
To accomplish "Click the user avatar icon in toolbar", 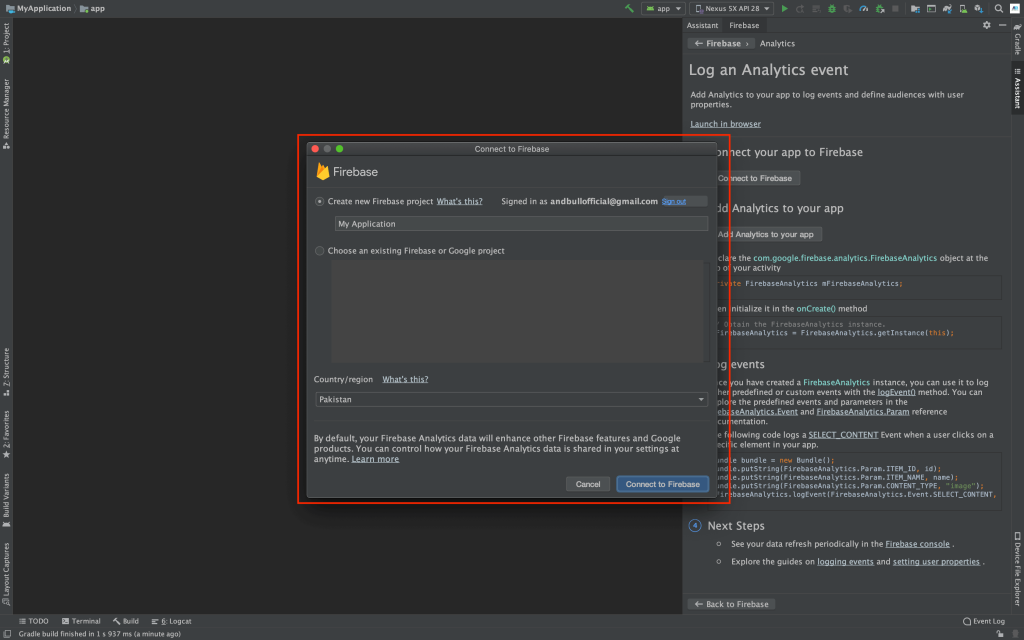I will (x=1015, y=8).
